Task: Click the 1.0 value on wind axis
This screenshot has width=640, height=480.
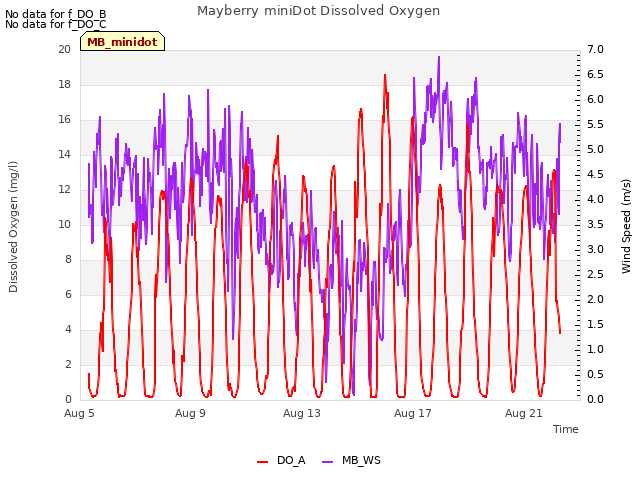Action: point(595,349)
